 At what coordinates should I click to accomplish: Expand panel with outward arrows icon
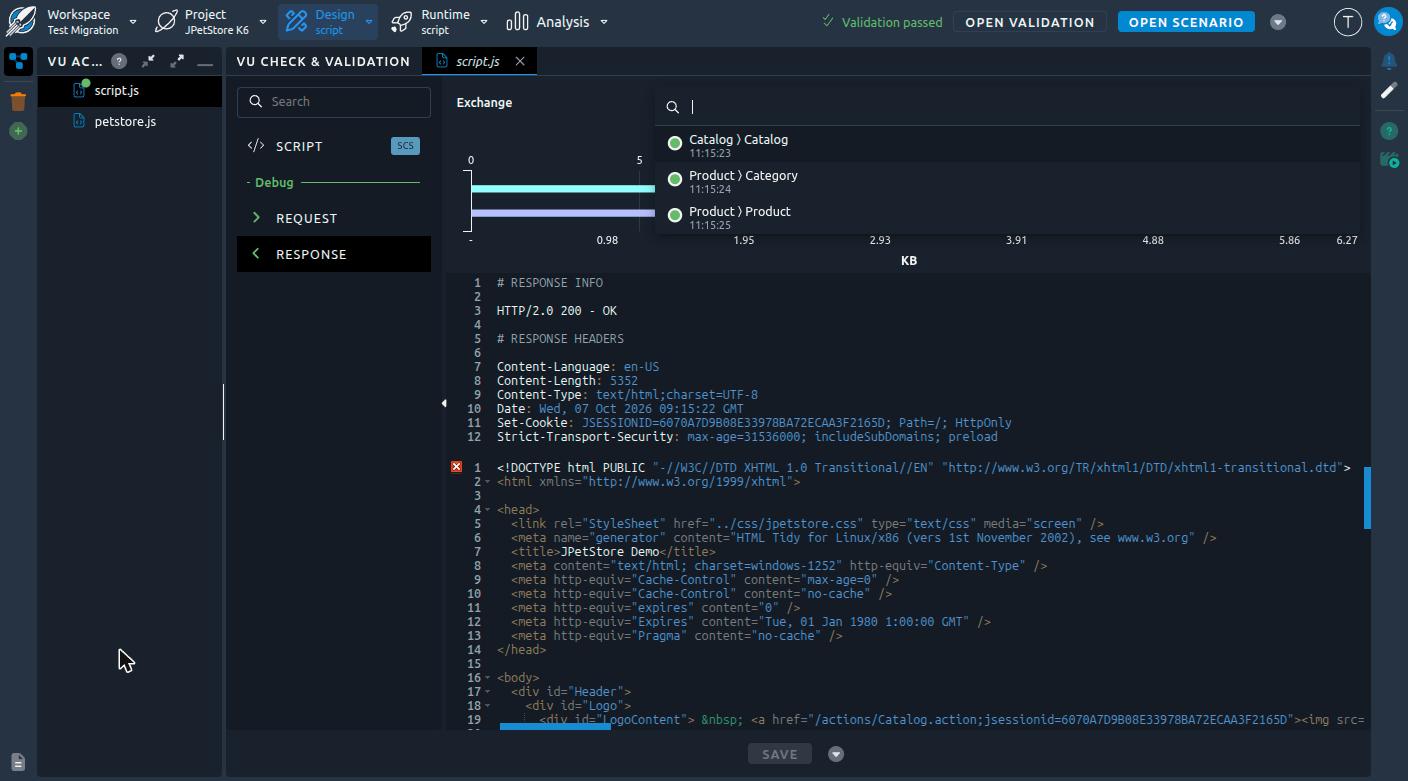(177, 61)
